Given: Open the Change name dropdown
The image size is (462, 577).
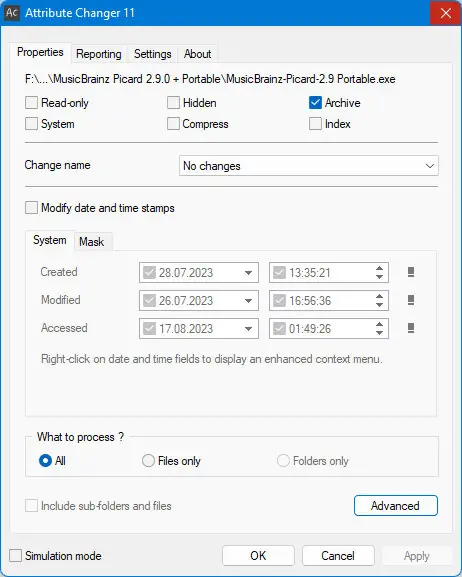Looking at the screenshot, I should point(308,166).
